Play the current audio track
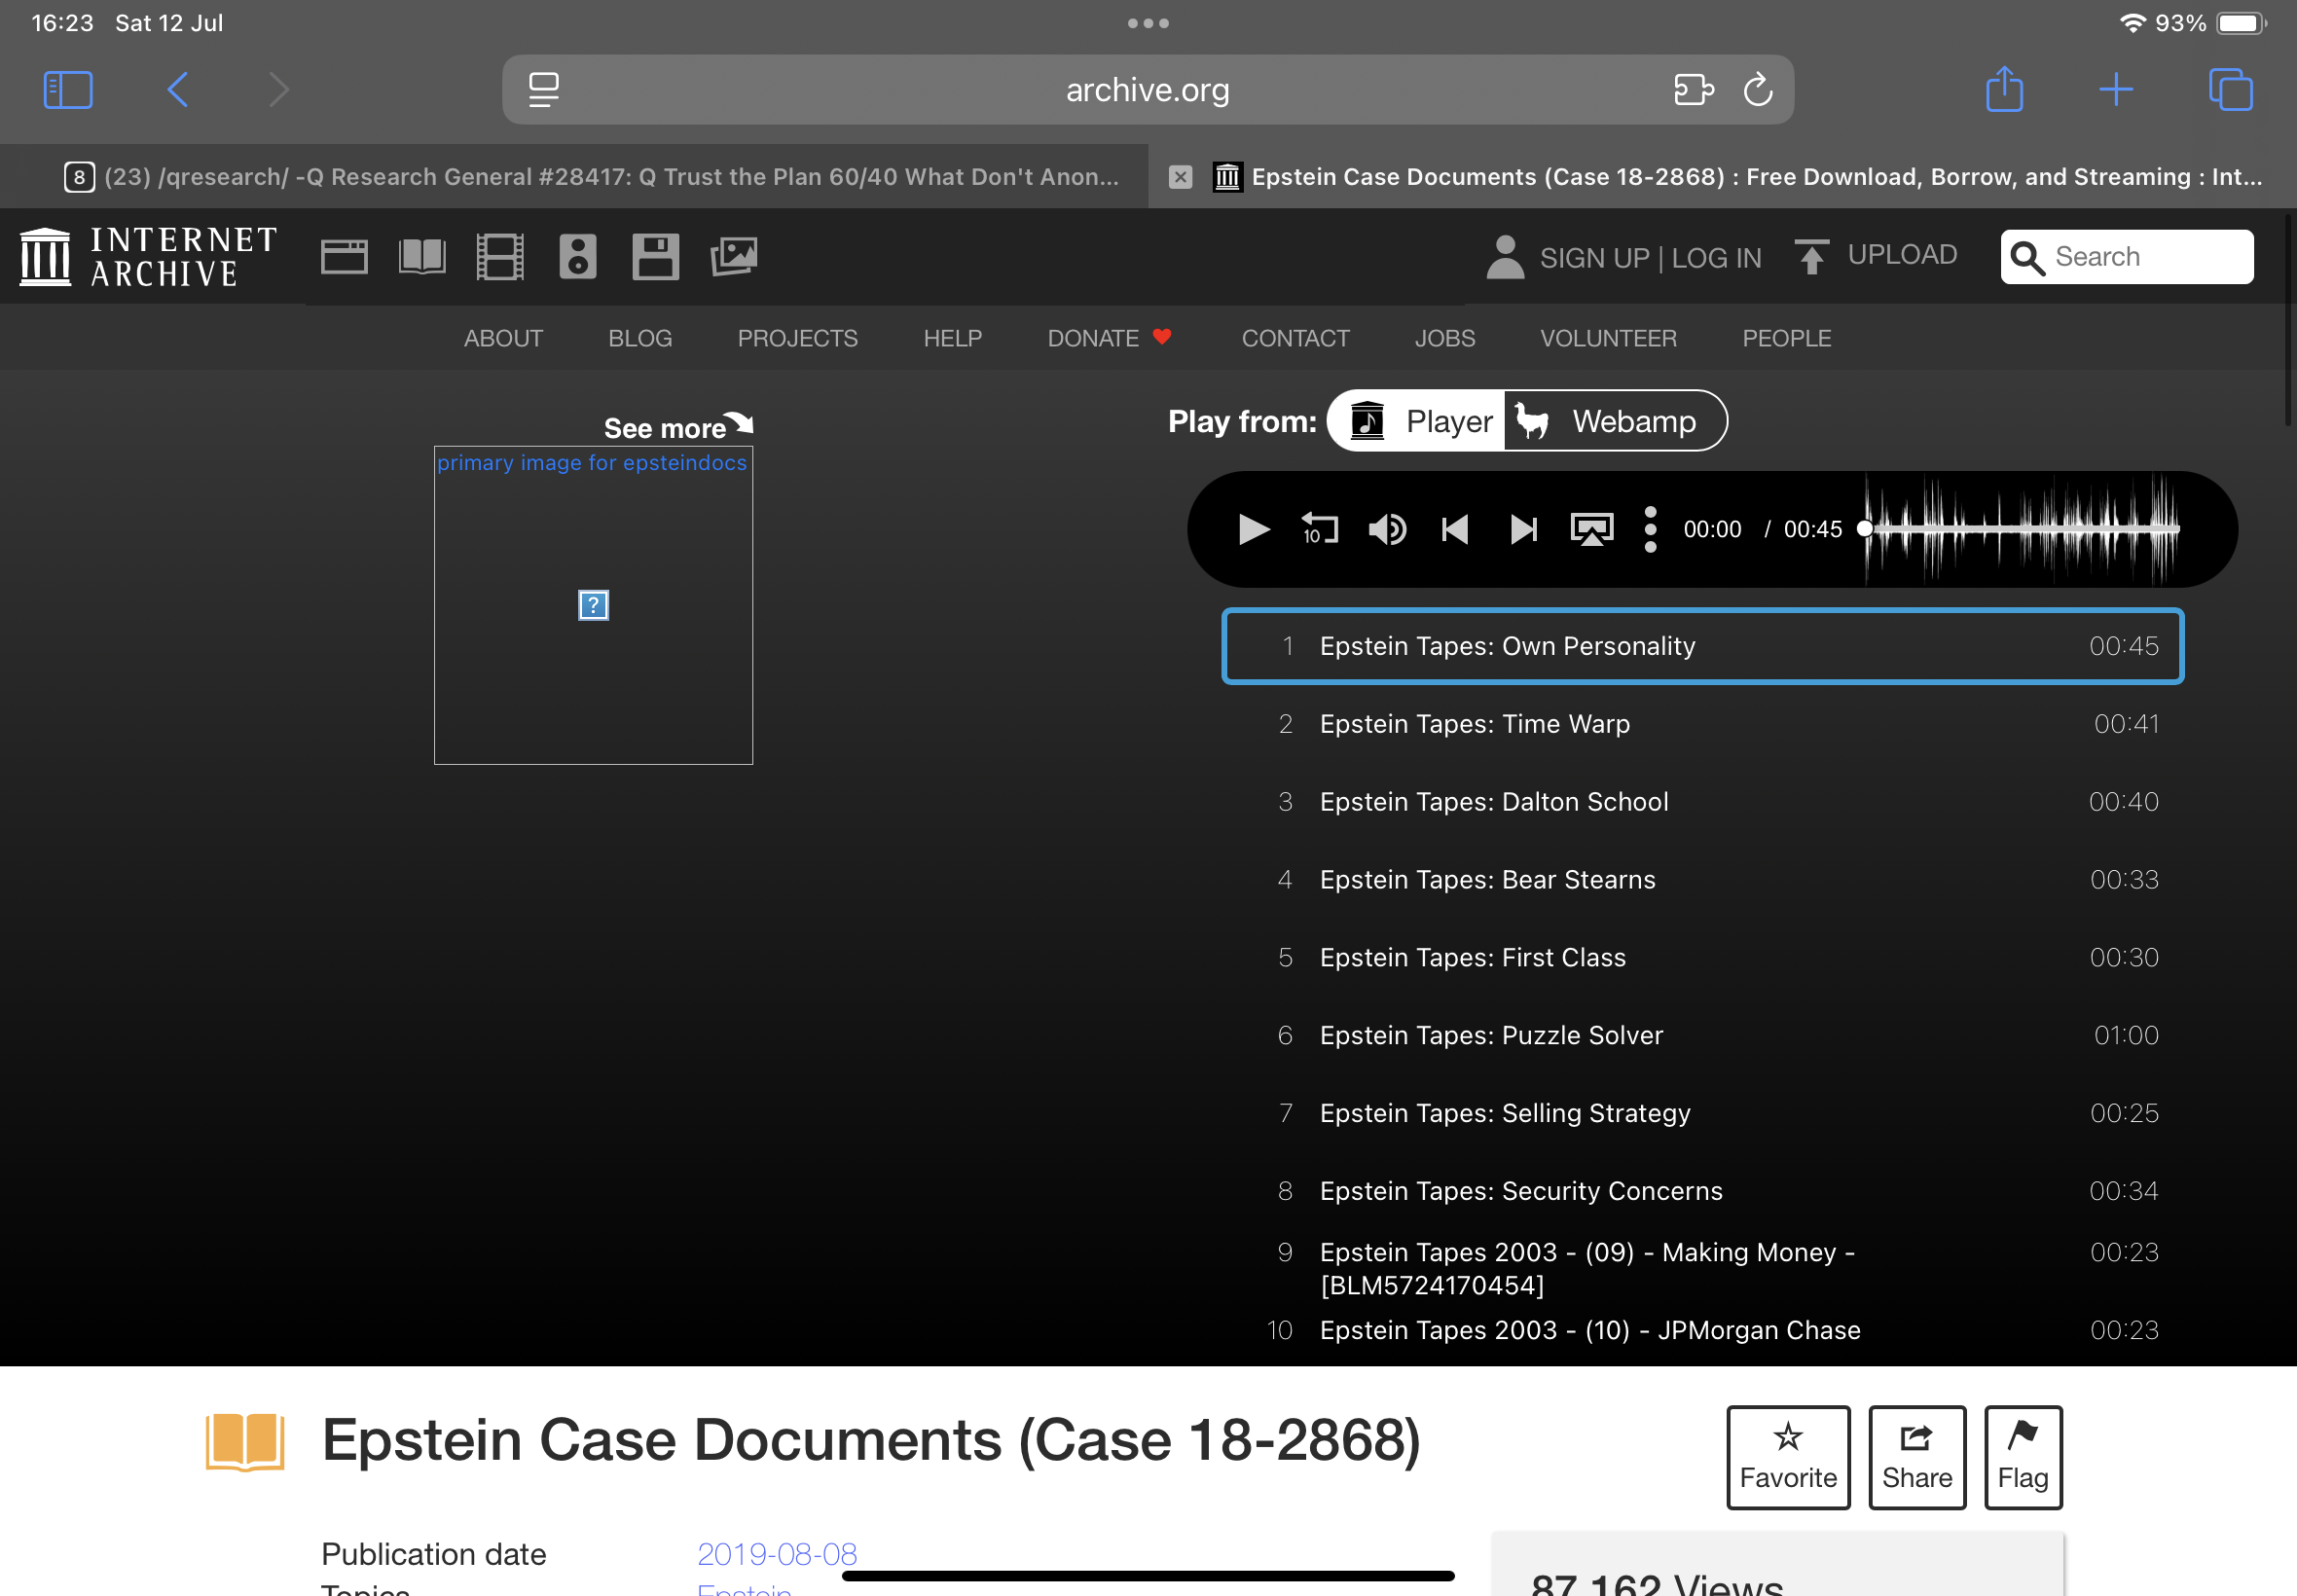 (1254, 529)
